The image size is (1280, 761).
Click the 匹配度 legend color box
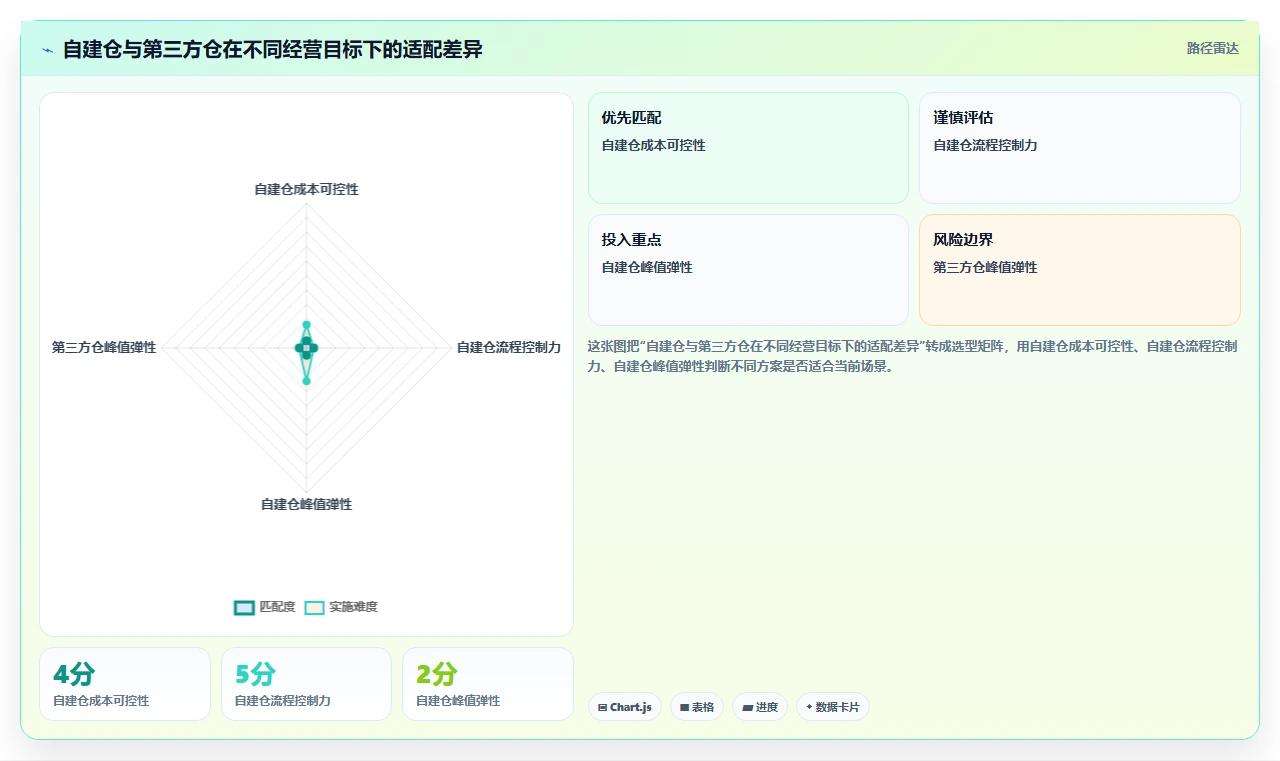pos(244,607)
